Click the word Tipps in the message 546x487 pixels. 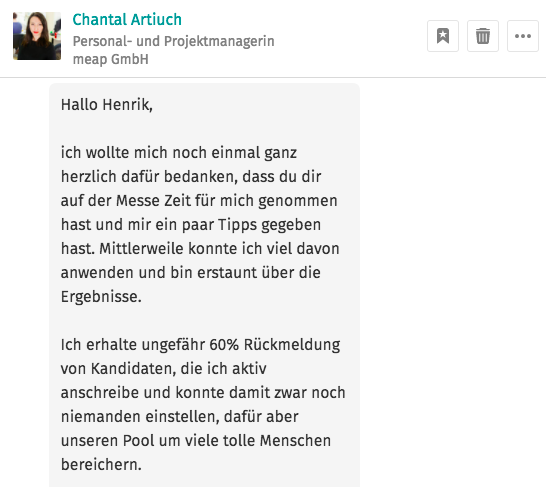(237, 225)
